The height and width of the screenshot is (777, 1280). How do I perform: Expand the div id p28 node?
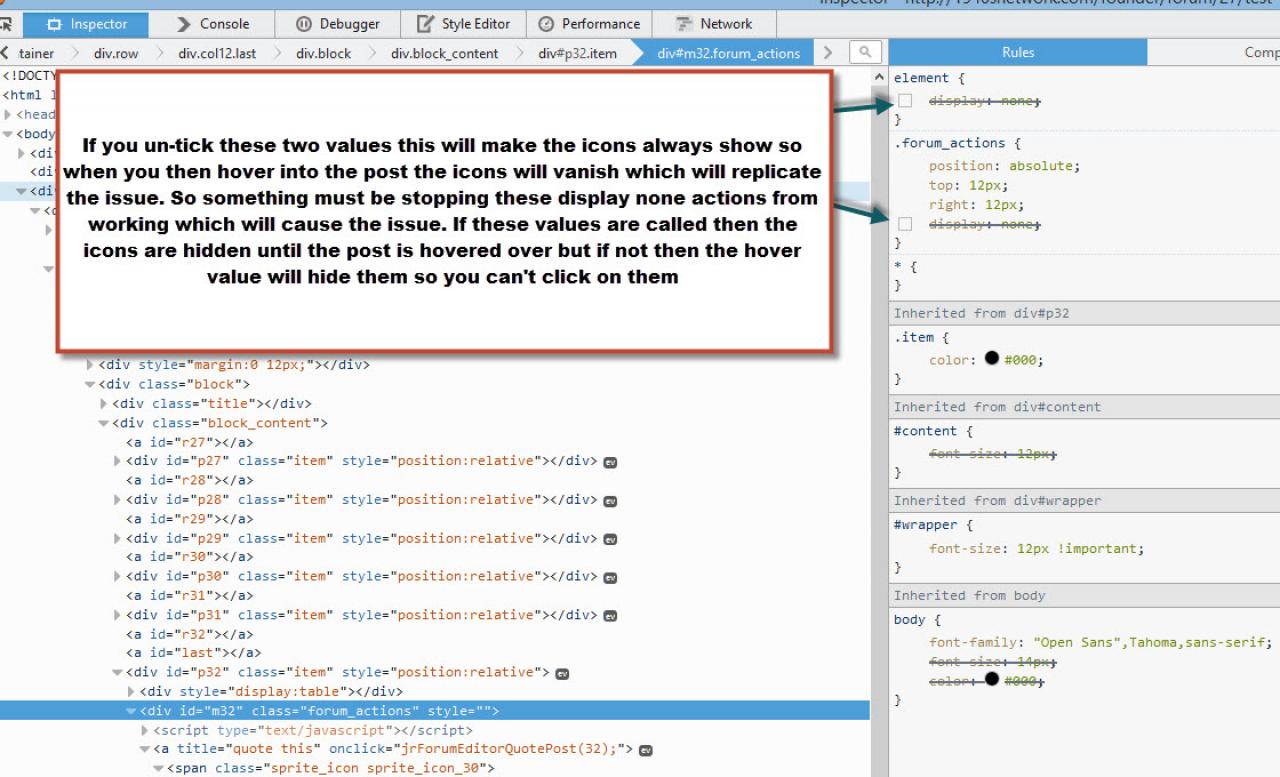point(118,500)
